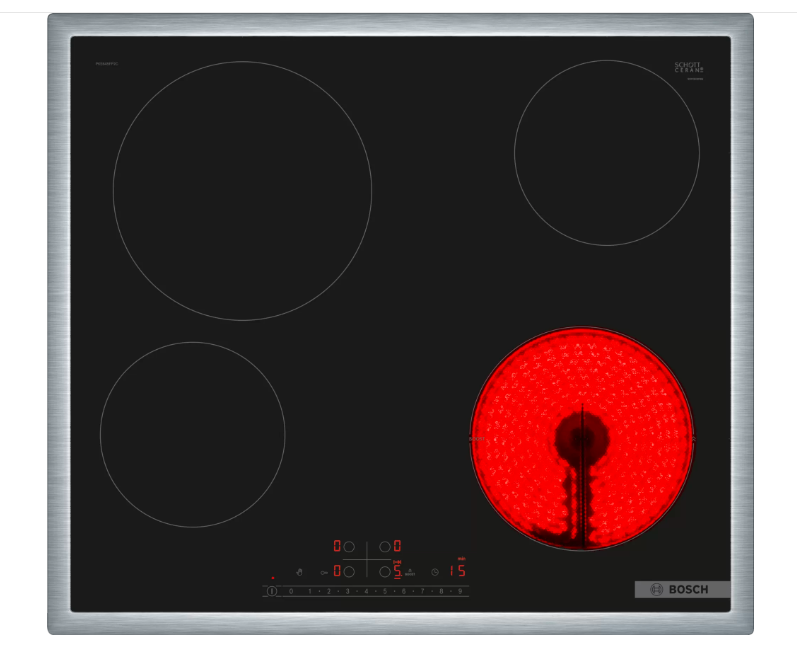
Task: Click the glowing red front-right cooking zone
Action: pyautogui.click(x=582, y=438)
